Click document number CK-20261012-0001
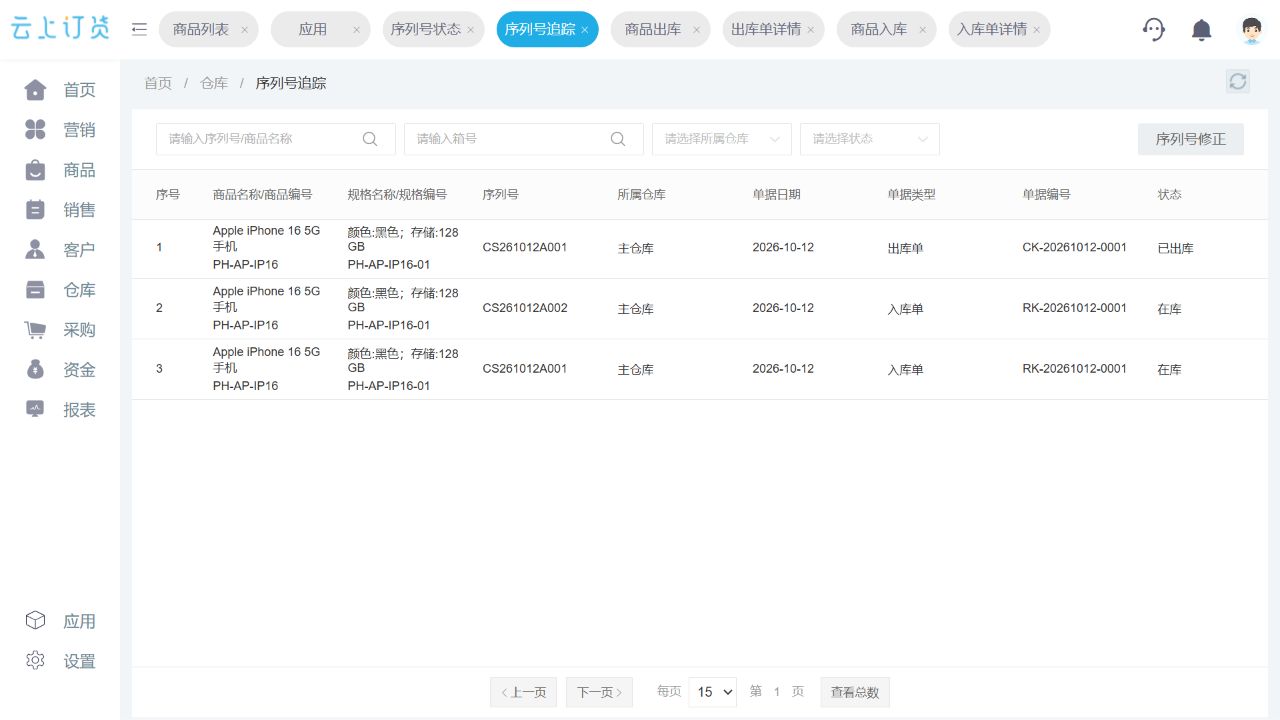This screenshot has width=1280, height=720. pyautogui.click(x=1074, y=247)
